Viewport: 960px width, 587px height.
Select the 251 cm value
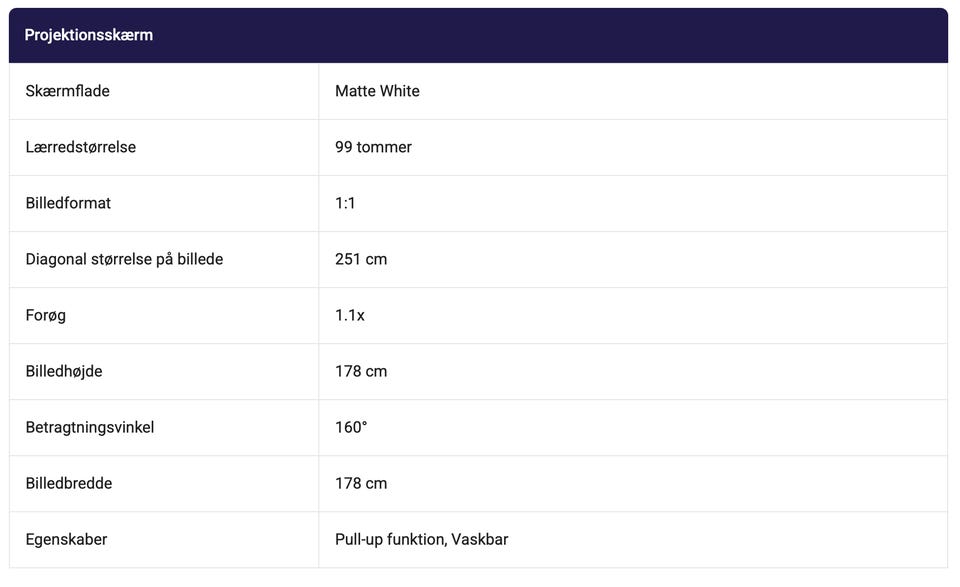click(x=361, y=259)
